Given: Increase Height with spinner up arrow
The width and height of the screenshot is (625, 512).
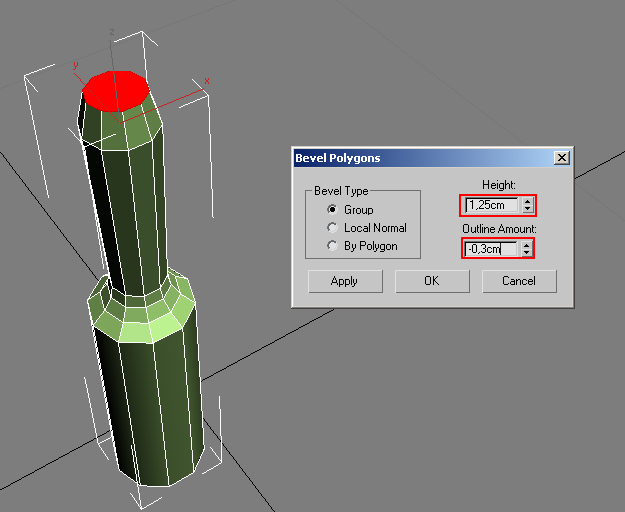Looking at the screenshot, I should (528, 202).
